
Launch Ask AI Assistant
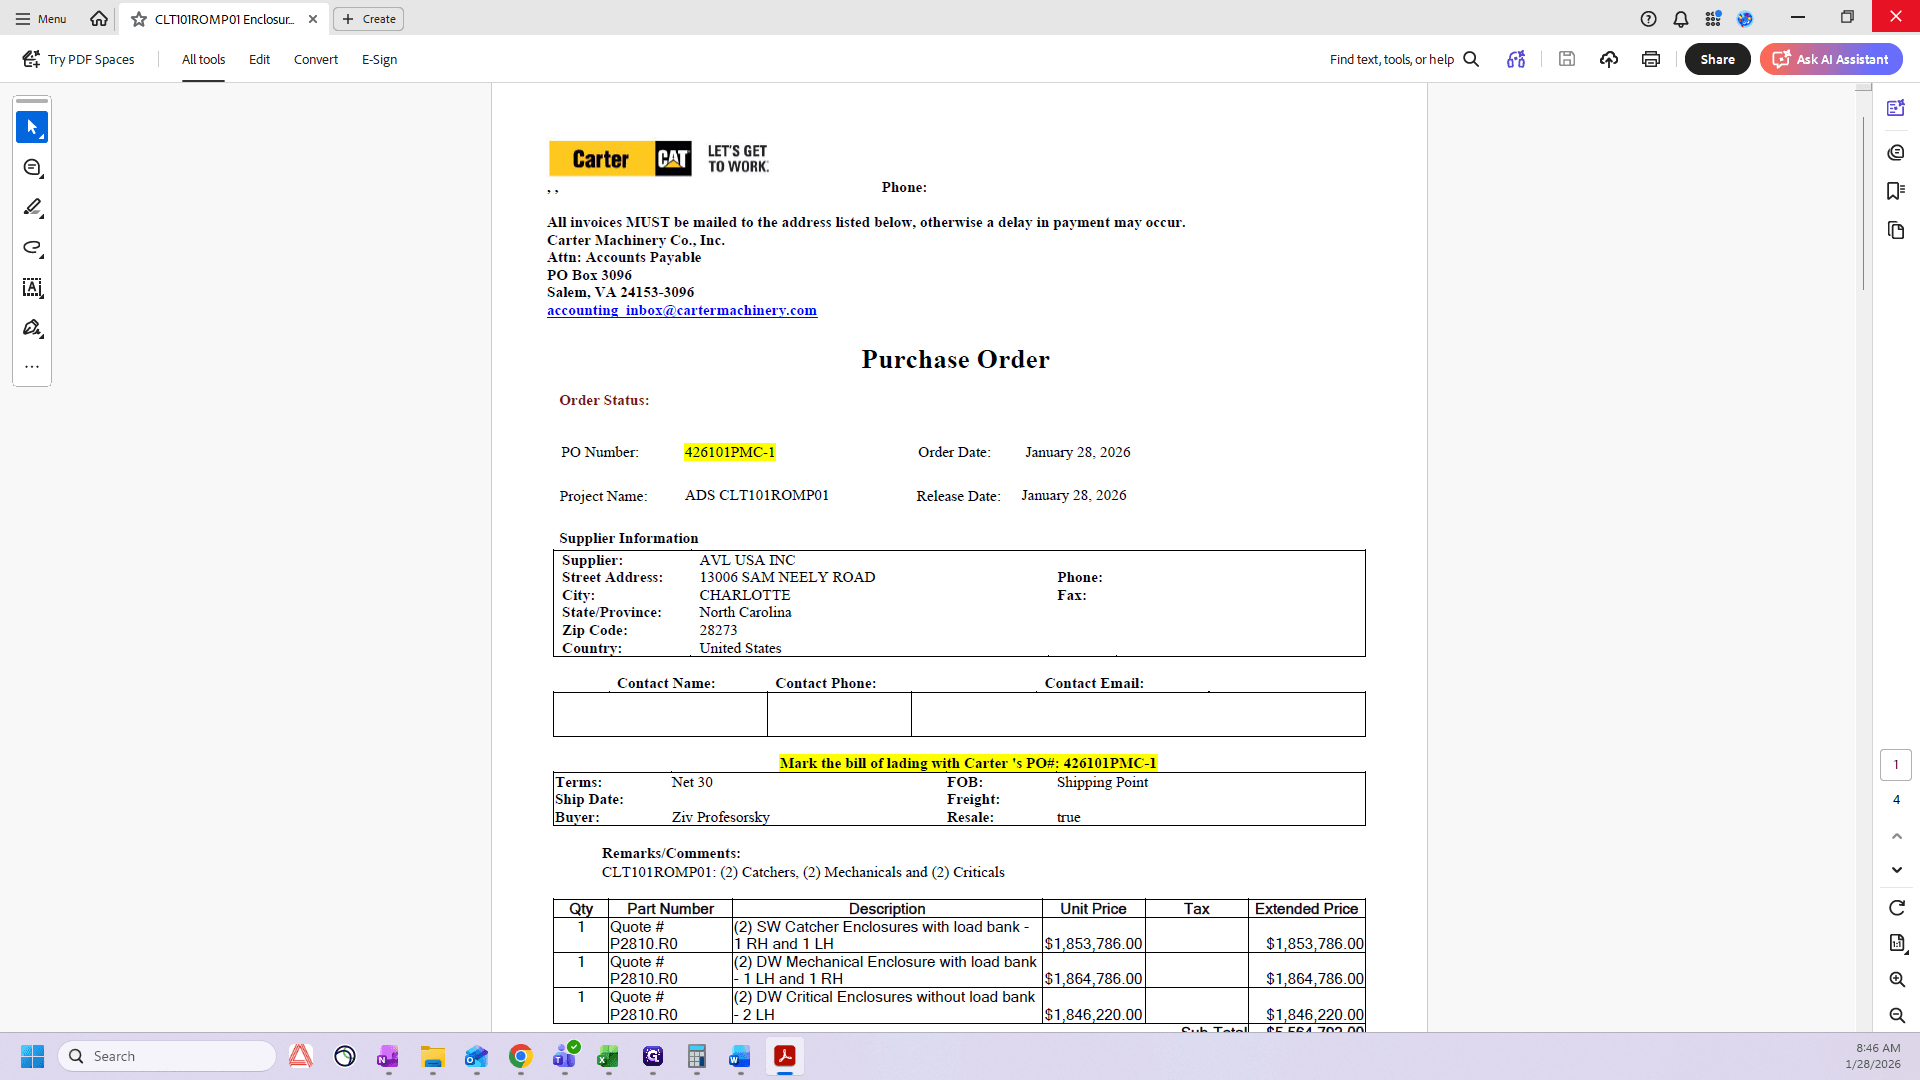(1831, 59)
